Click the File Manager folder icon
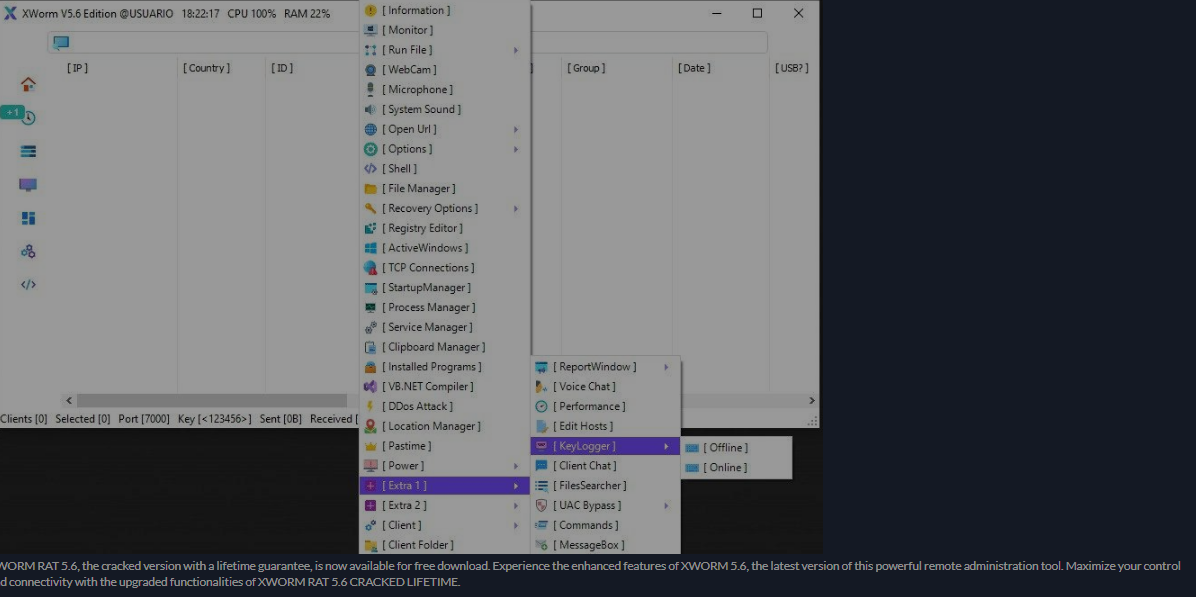Image resolution: width=1196 pixels, height=597 pixels. click(371, 189)
